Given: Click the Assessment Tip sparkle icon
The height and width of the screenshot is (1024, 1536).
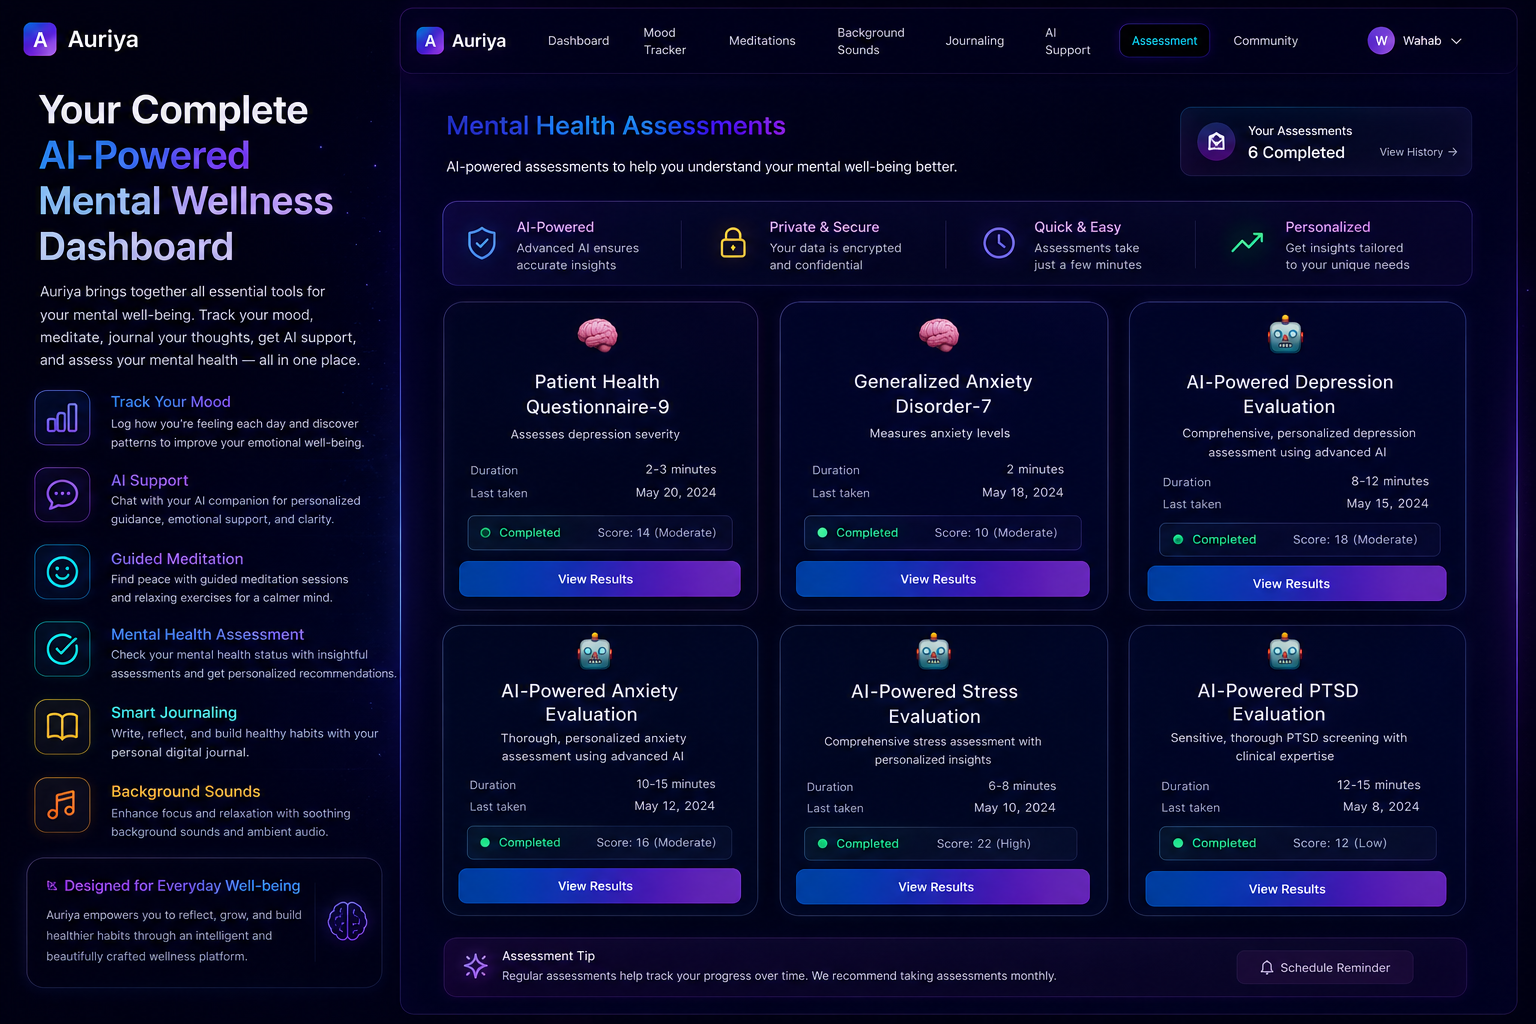Looking at the screenshot, I should point(476,966).
